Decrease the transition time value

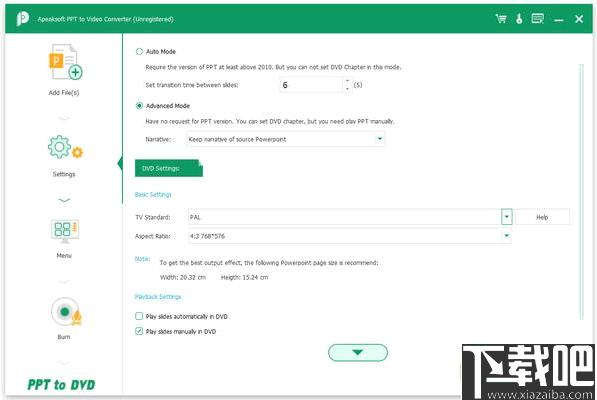click(x=347, y=89)
